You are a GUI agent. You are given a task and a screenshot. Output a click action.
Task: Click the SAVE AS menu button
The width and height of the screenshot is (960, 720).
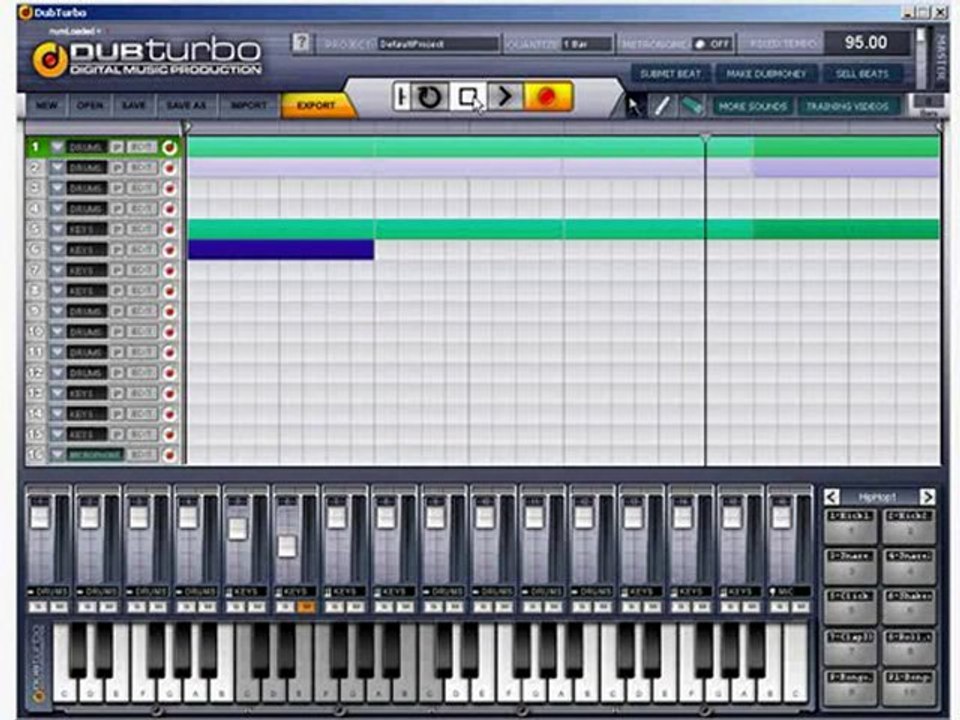tap(186, 106)
